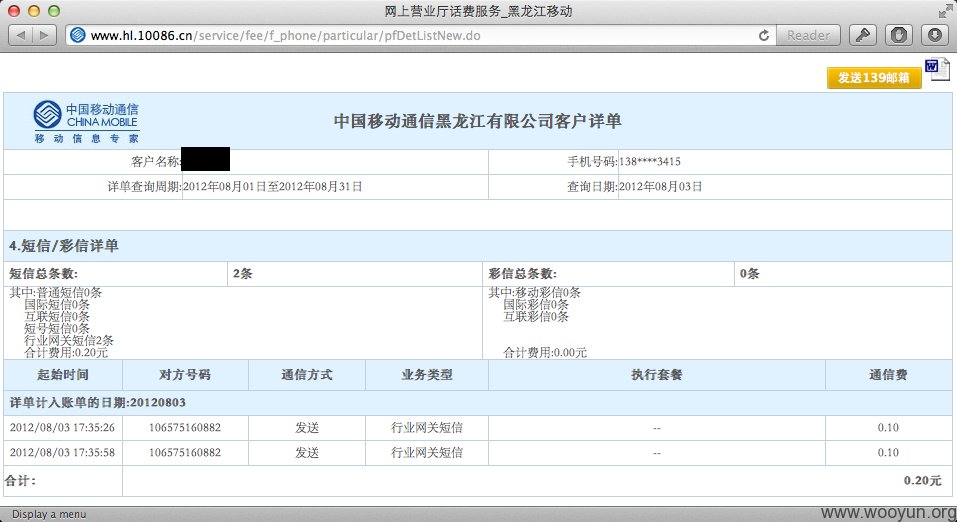Click the 通信费 column header

click(888, 375)
